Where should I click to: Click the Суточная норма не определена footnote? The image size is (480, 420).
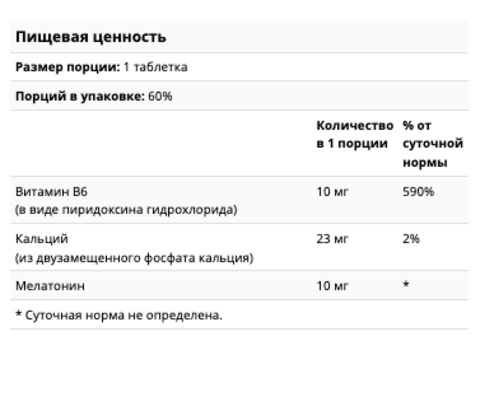pos(124,315)
